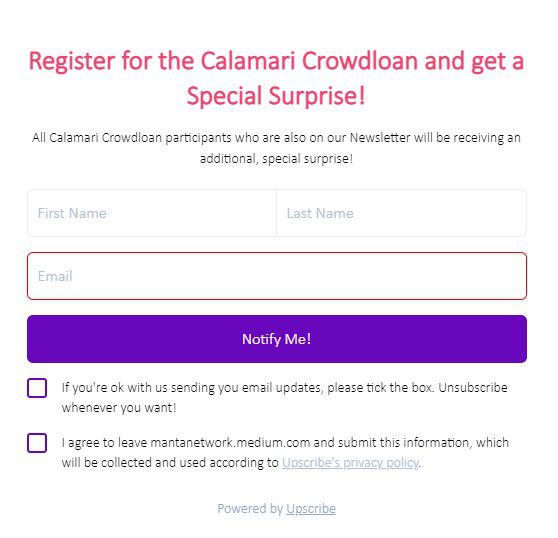Image resolution: width=558 pixels, height=538 pixels.
Task: Click the additional, special surprise! text line
Action: coord(276,159)
